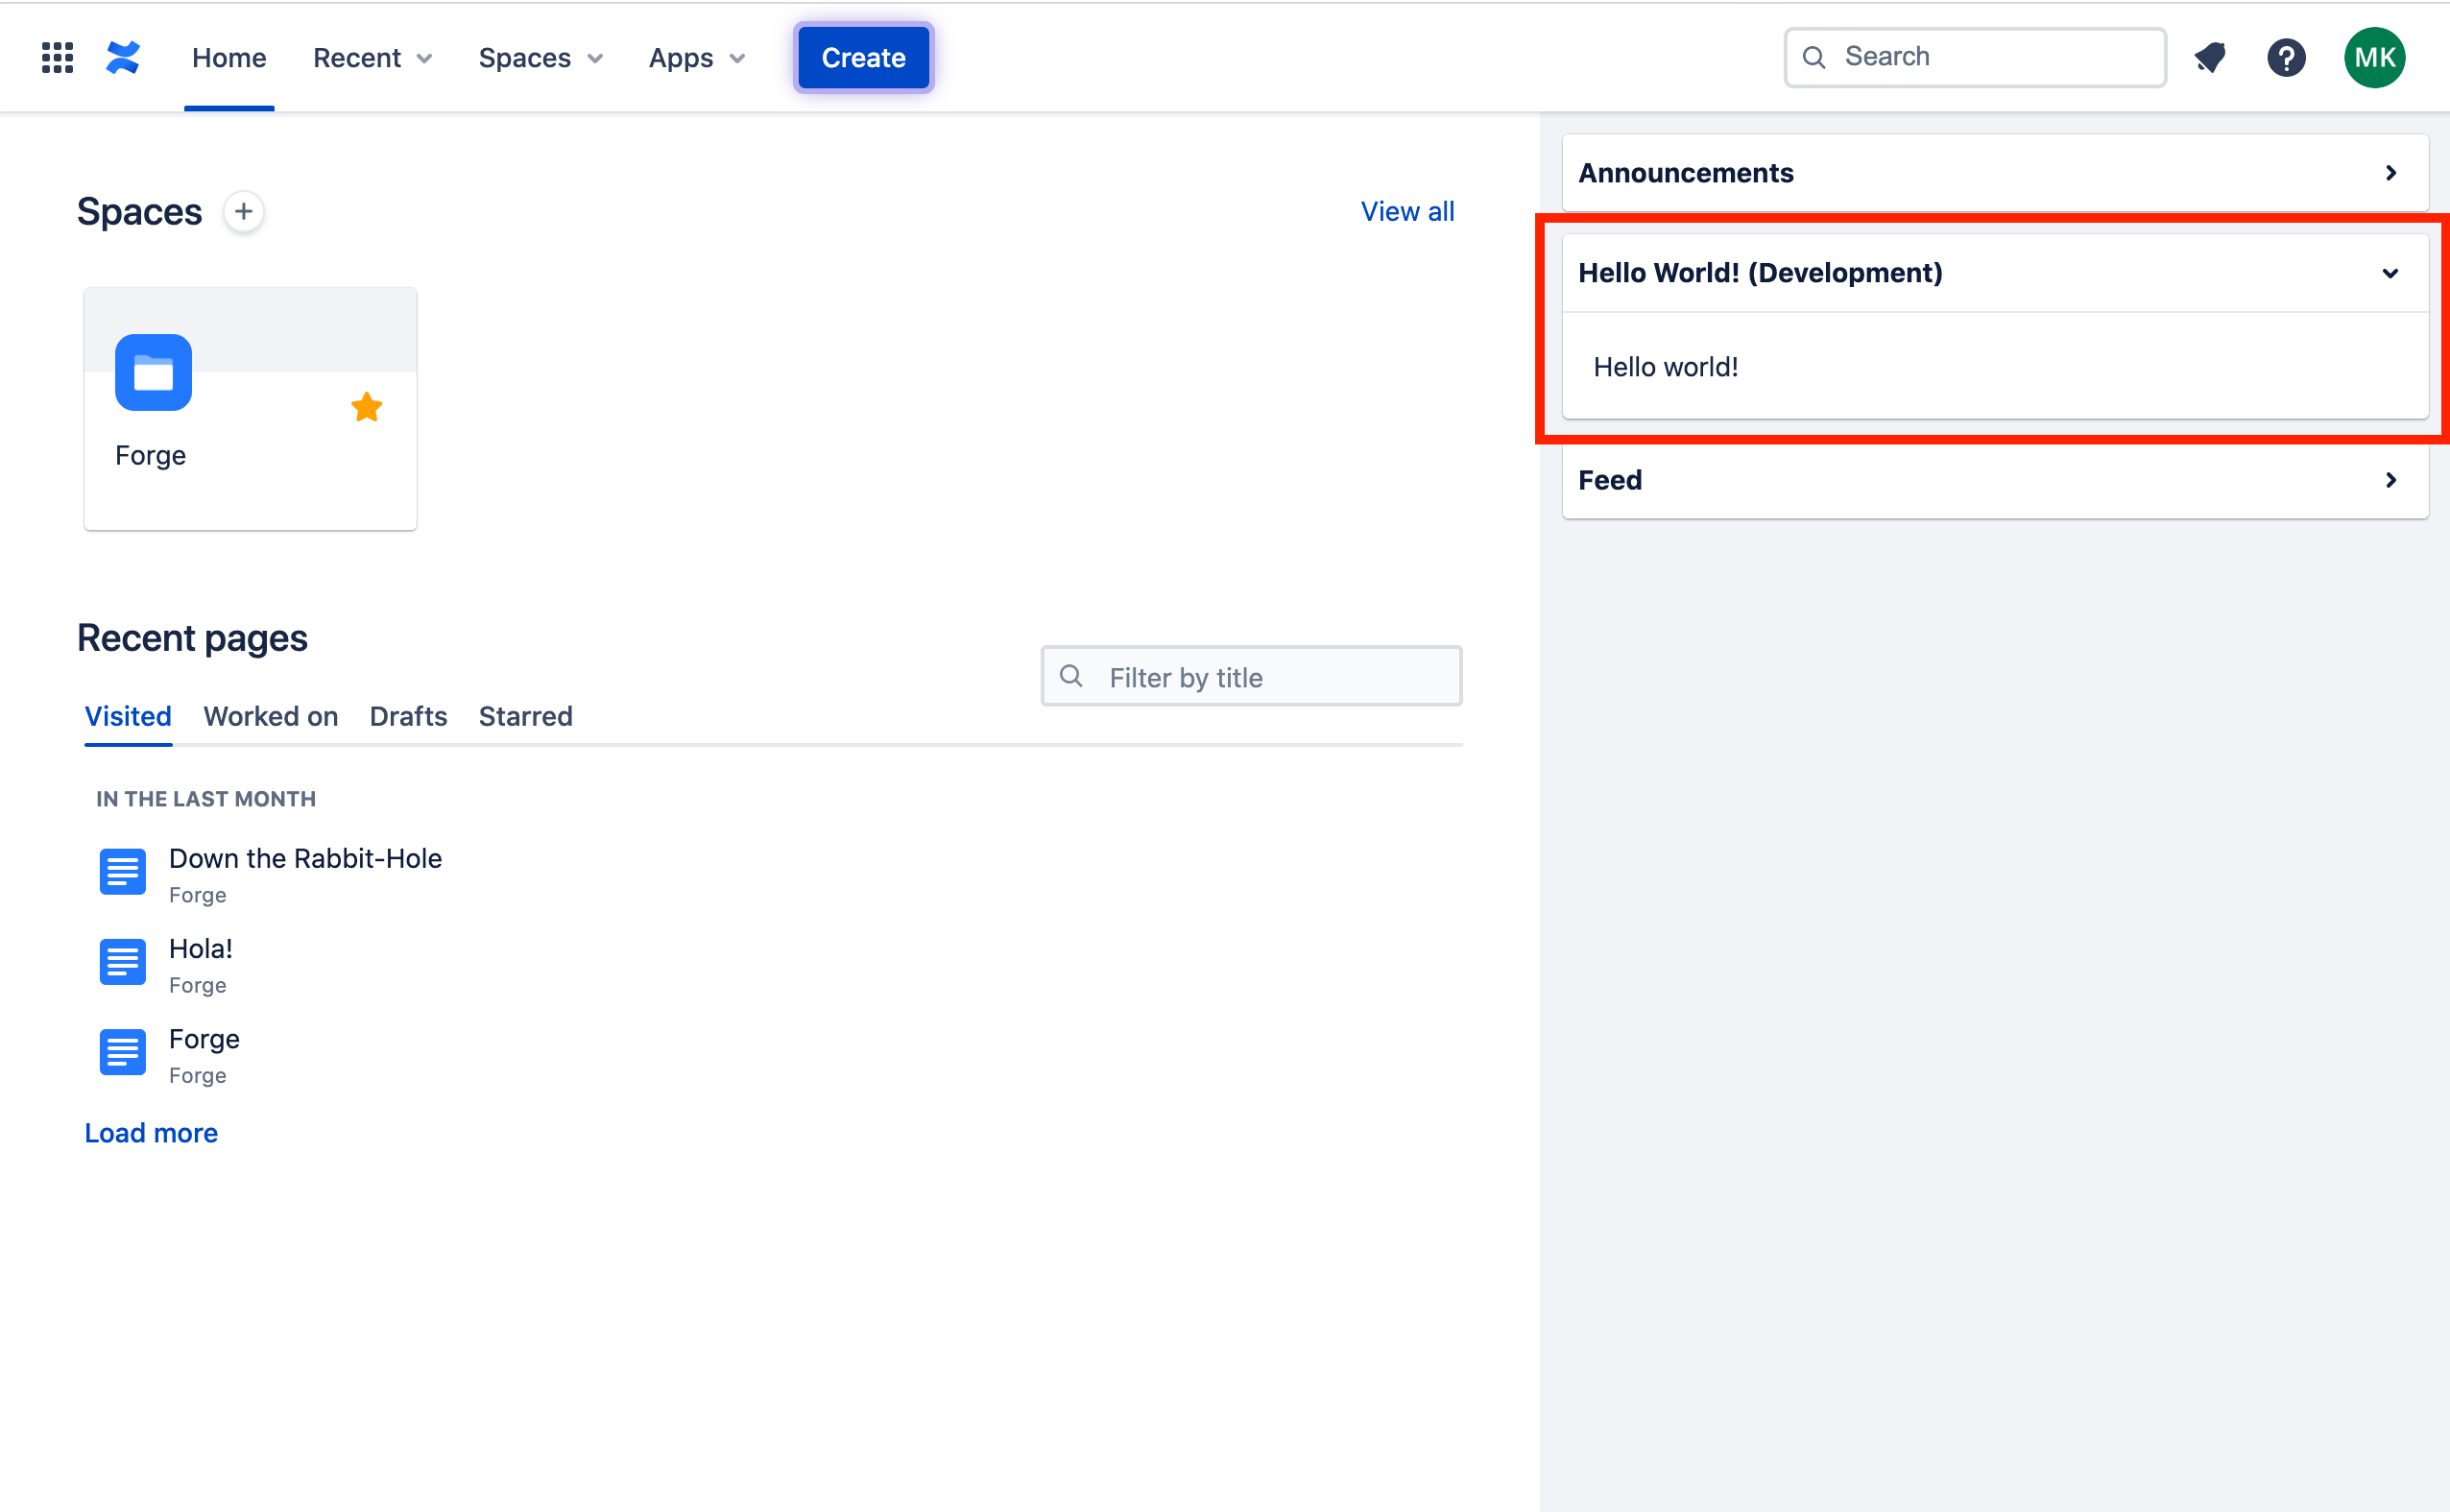Select the Home menu item
This screenshot has height=1512, width=2450.
pyautogui.click(x=228, y=57)
